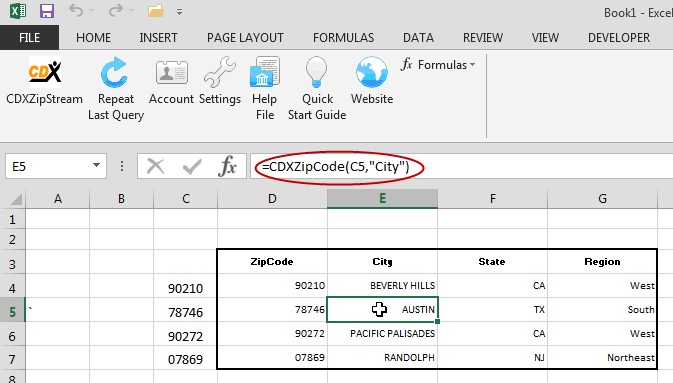Screen dimensions: 673x383
Task: Switch to the DATA ribbon tab
Action: coord(418,38)
